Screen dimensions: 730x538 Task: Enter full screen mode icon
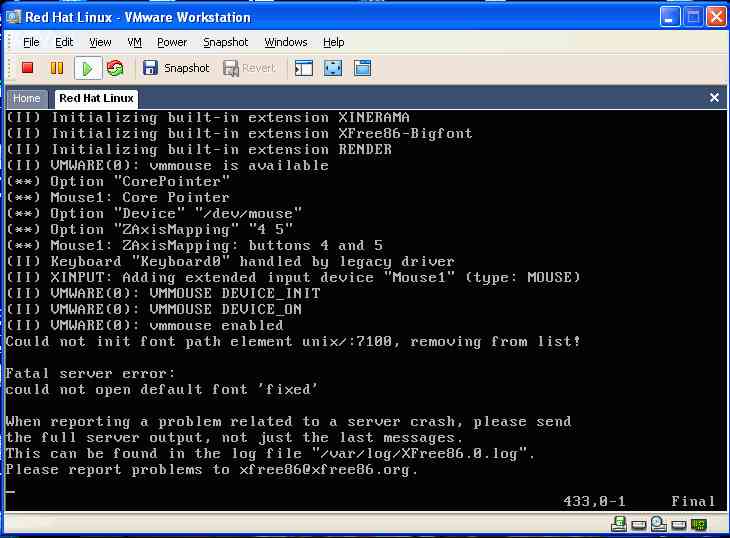coord(333,68)
